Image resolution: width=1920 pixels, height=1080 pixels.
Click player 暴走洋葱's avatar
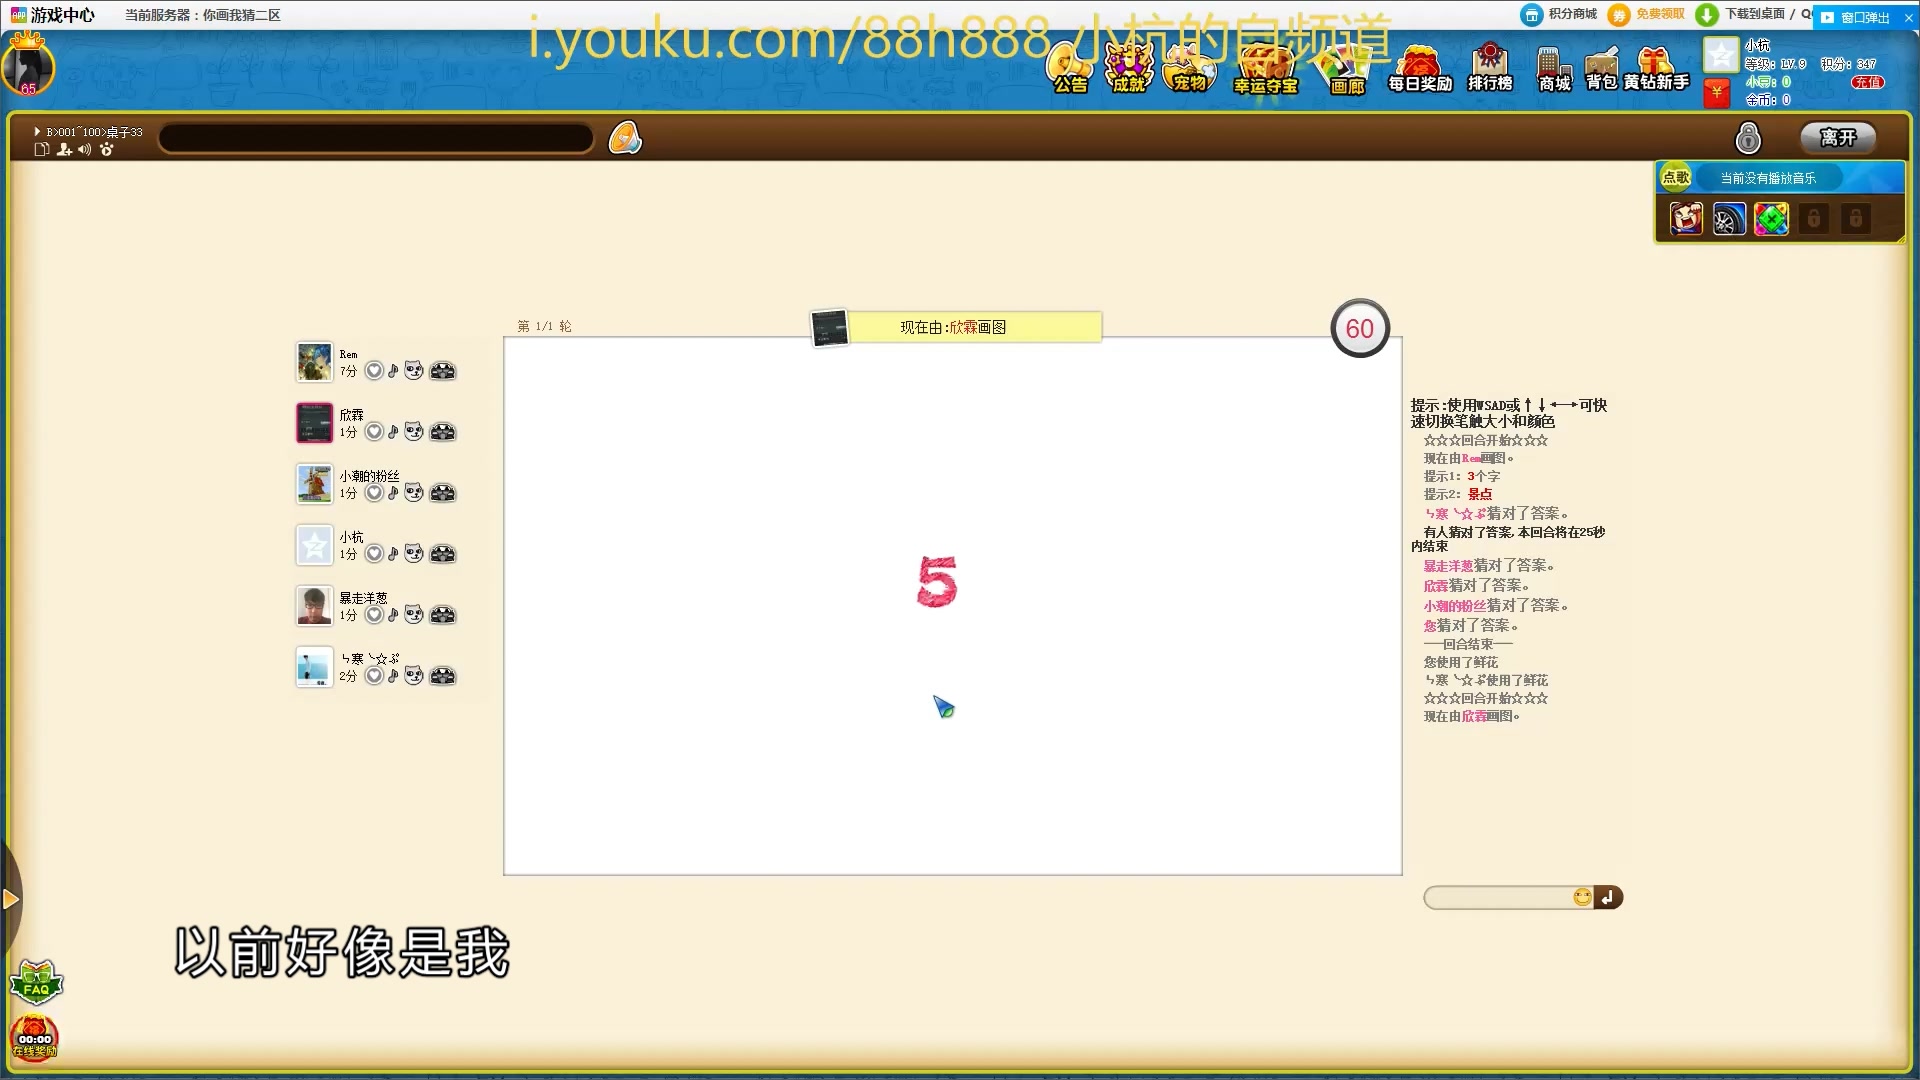click(x=314, y=606)
